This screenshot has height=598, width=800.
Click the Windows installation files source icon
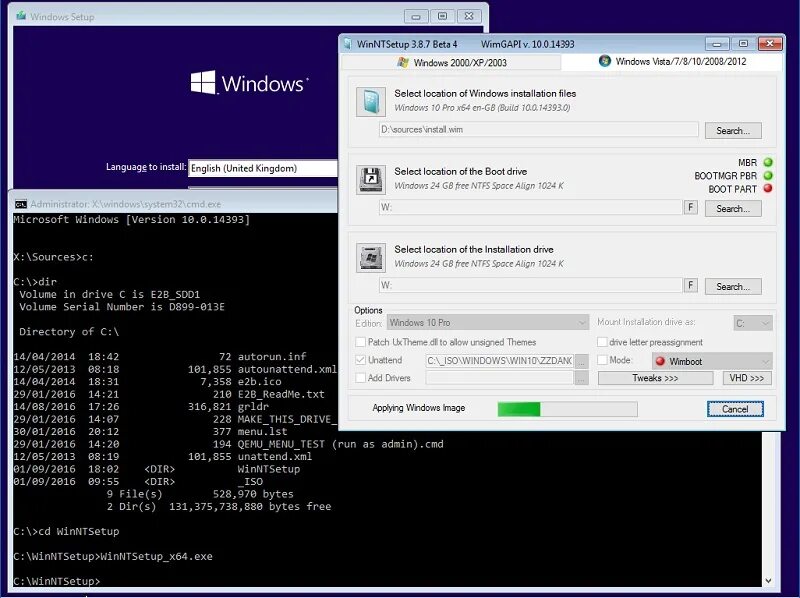370,102
